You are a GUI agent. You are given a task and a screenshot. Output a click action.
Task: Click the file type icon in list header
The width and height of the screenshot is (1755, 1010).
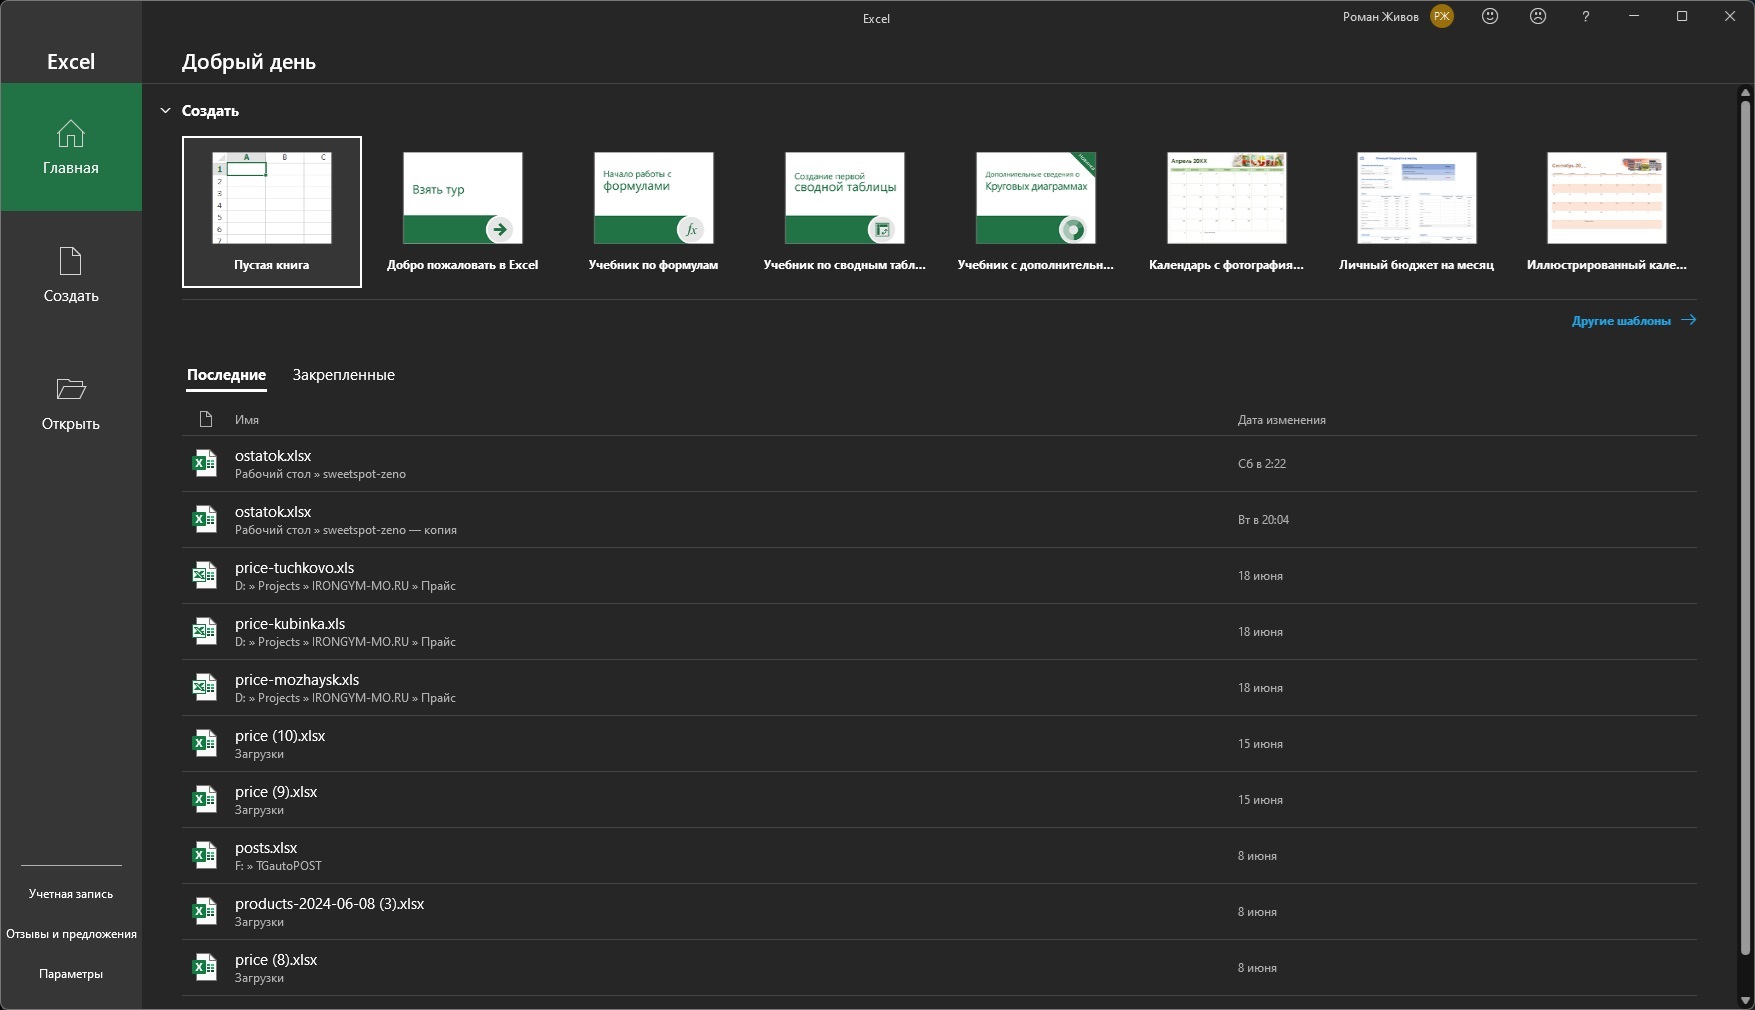(206, 419)
